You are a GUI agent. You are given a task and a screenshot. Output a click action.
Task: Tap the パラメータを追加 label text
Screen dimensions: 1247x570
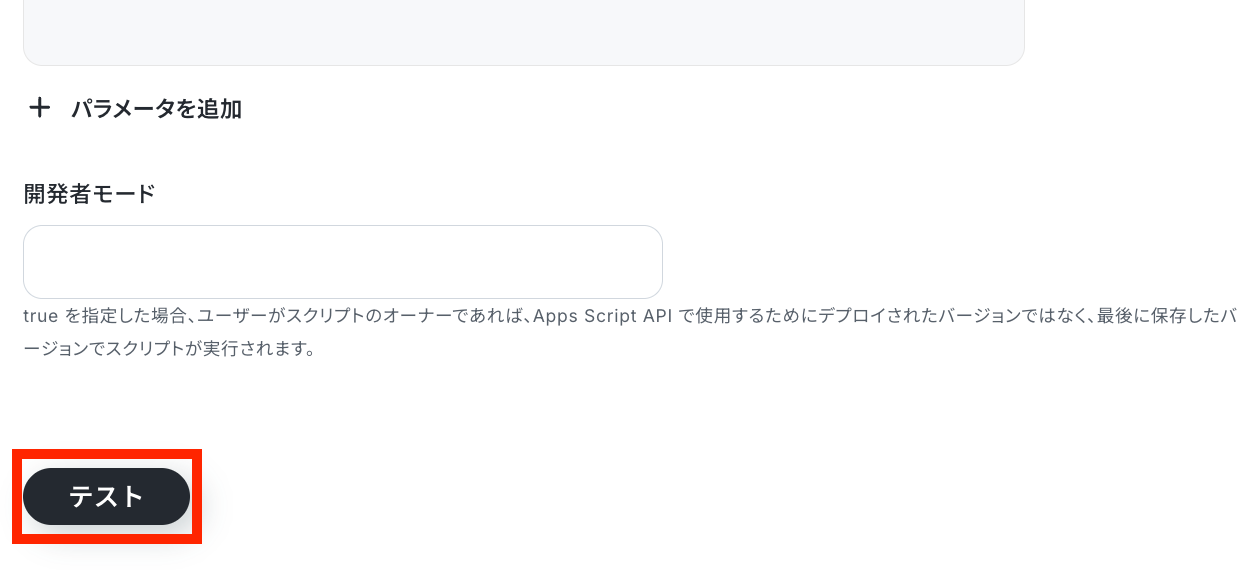pos(156,109)
